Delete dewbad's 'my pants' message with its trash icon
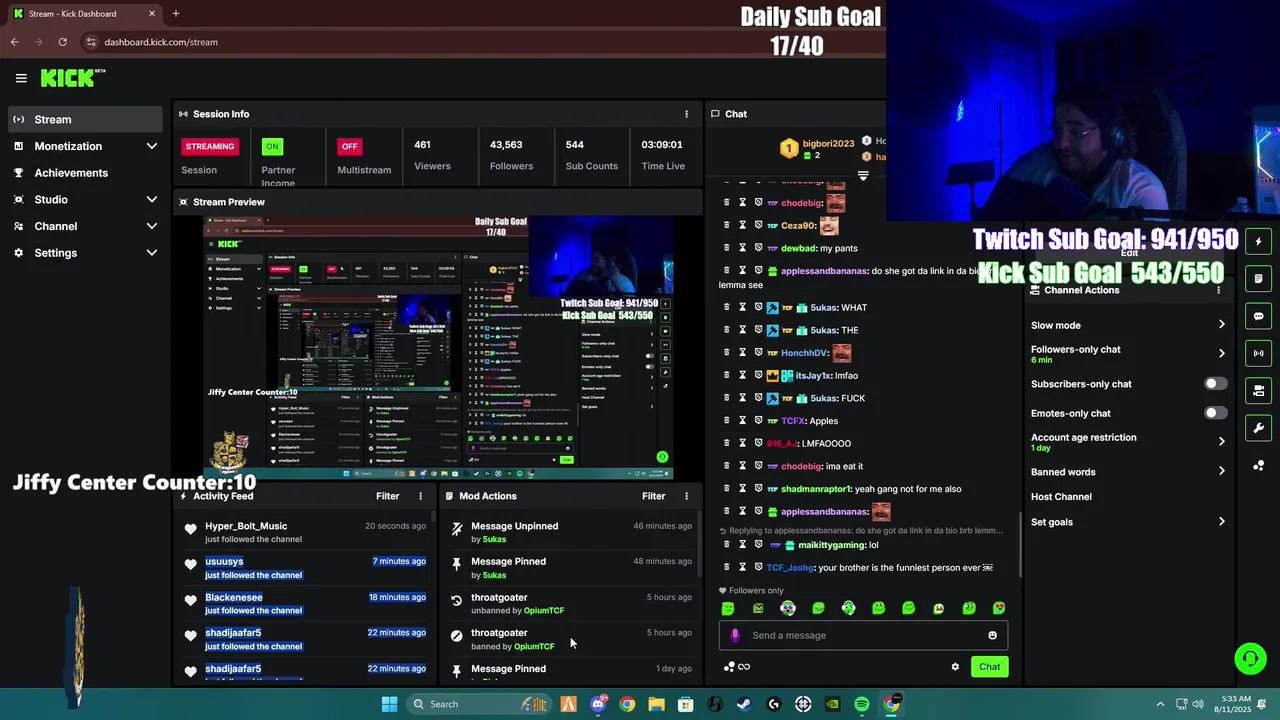 click(x=726, y=247)
